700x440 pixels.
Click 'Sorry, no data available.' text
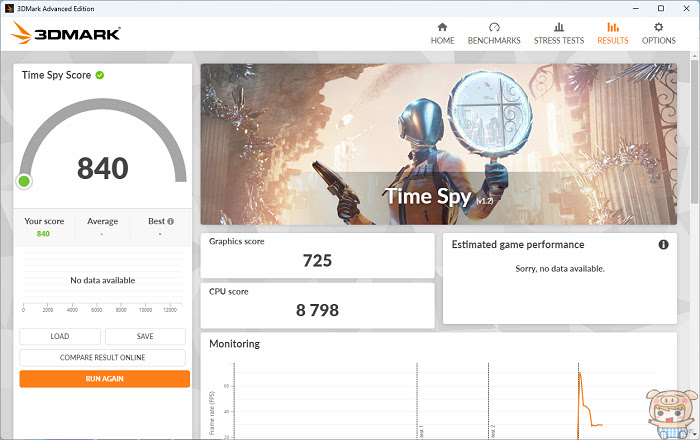point(560,269)
